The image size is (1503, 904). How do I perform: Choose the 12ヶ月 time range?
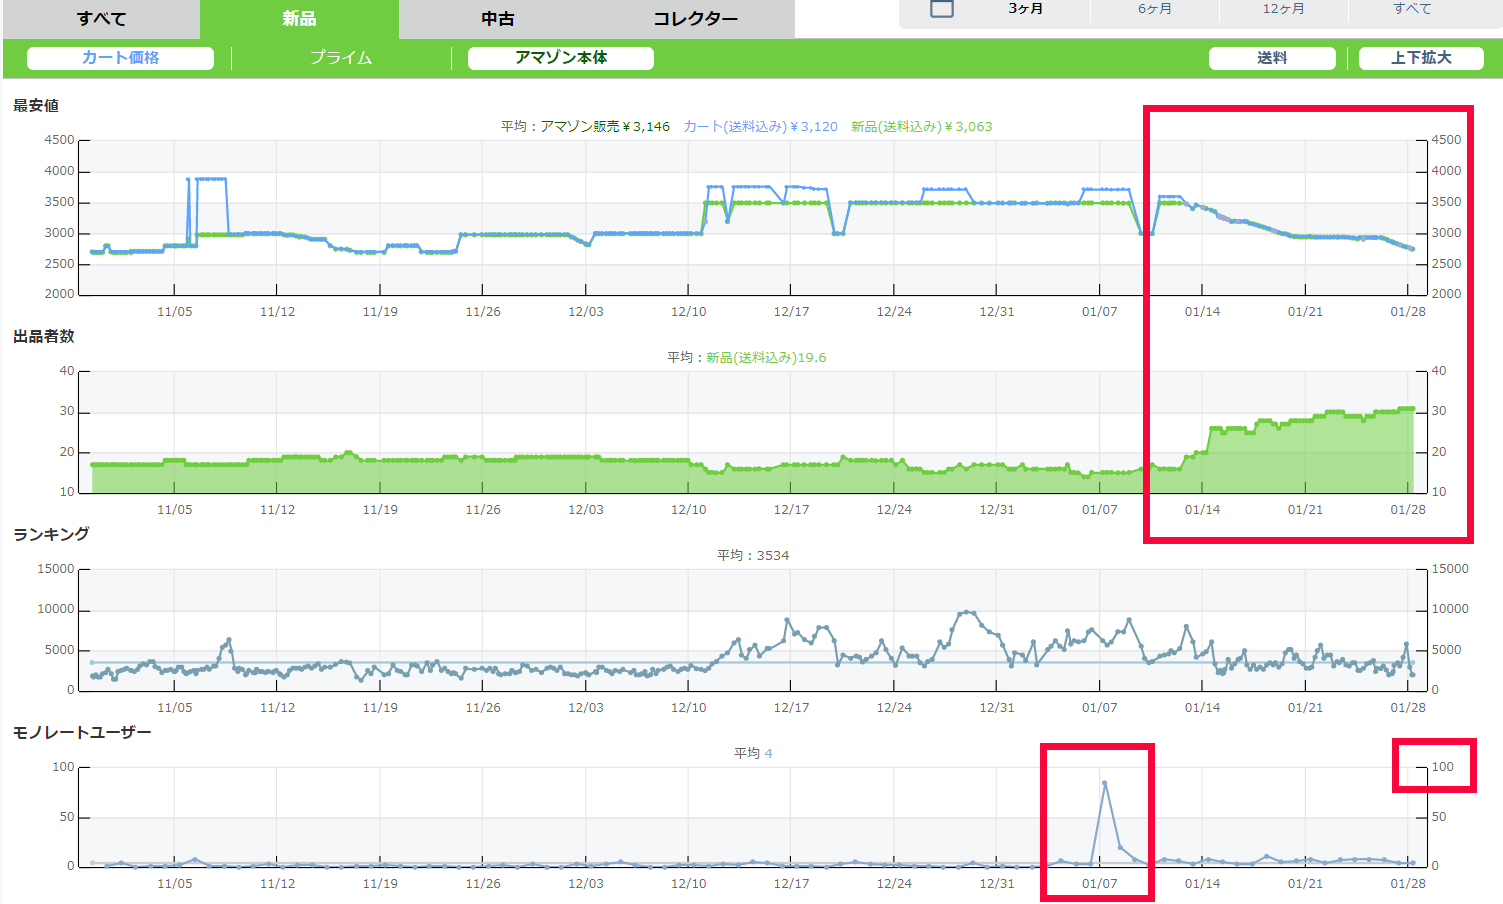coord(1283,9)
